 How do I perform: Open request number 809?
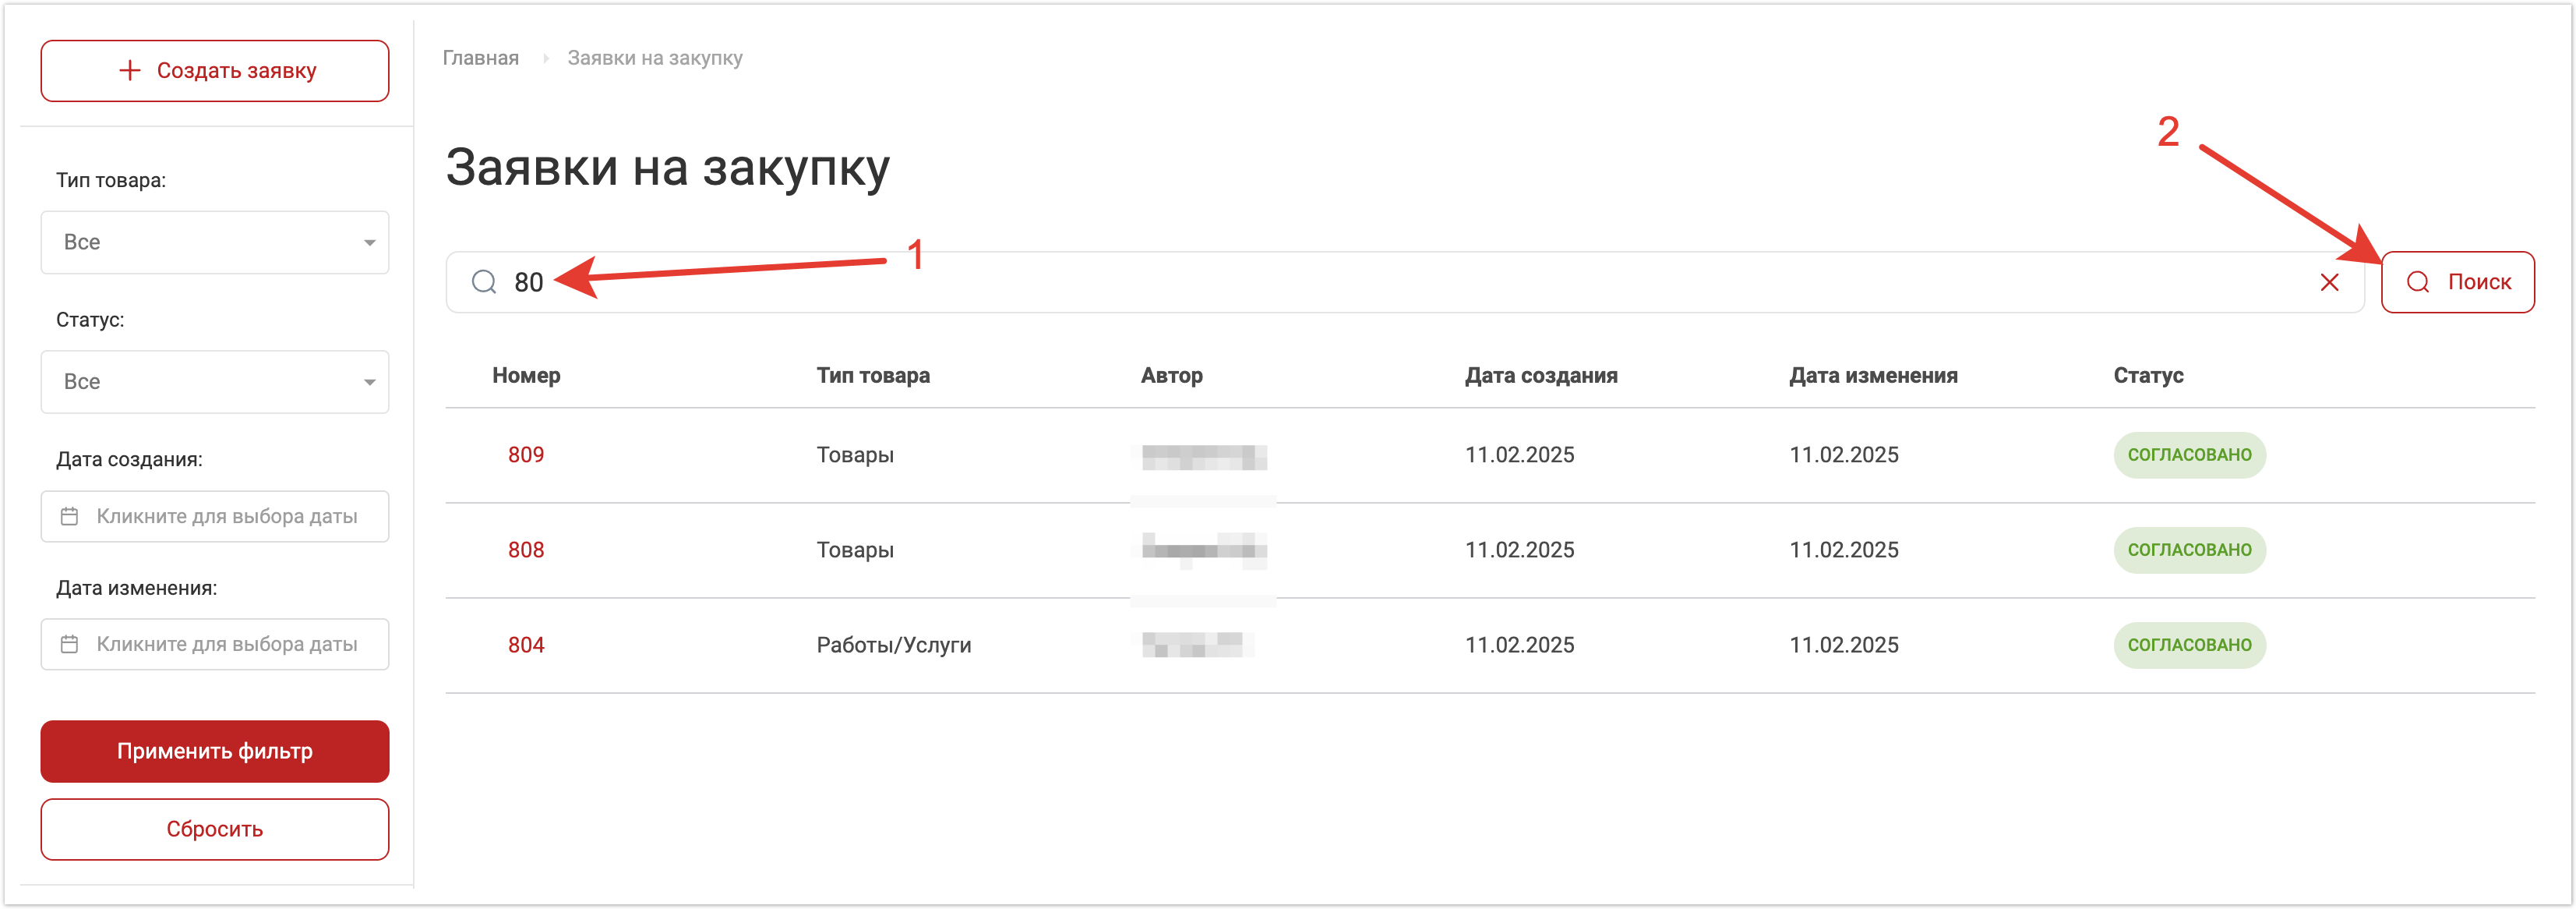coord(526,455)
